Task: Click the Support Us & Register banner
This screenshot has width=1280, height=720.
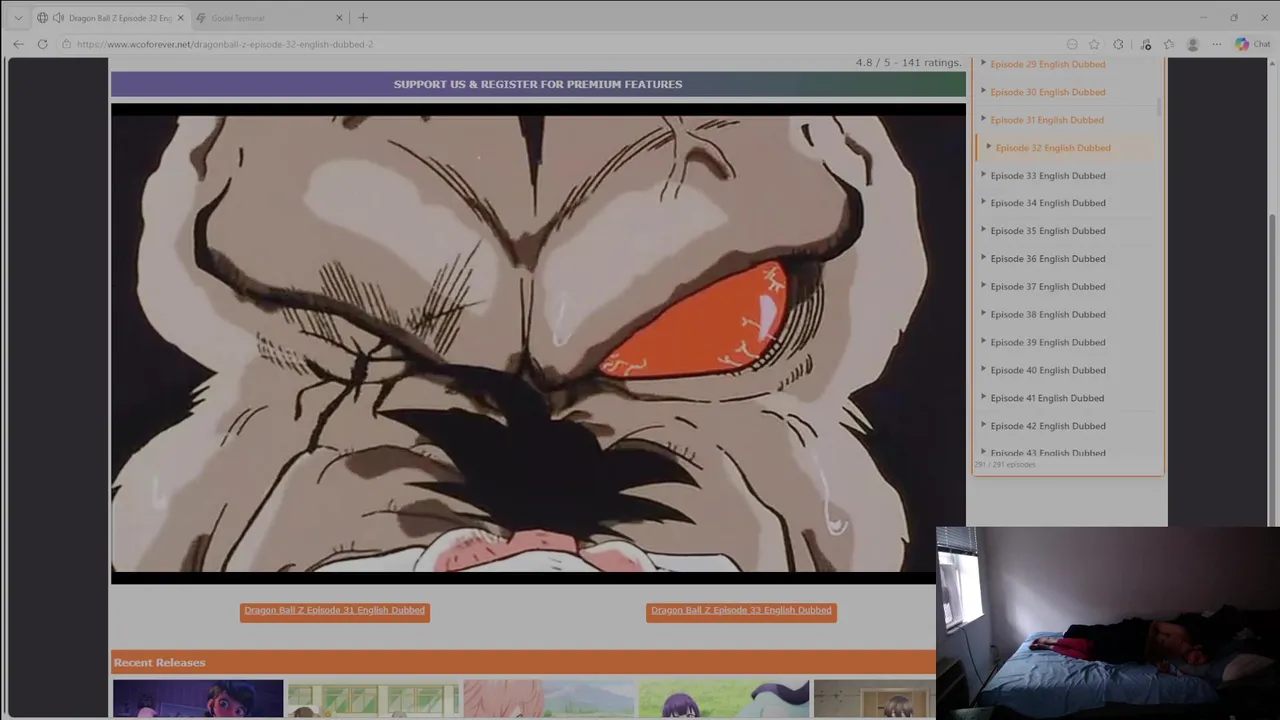Action: [538, 84]
